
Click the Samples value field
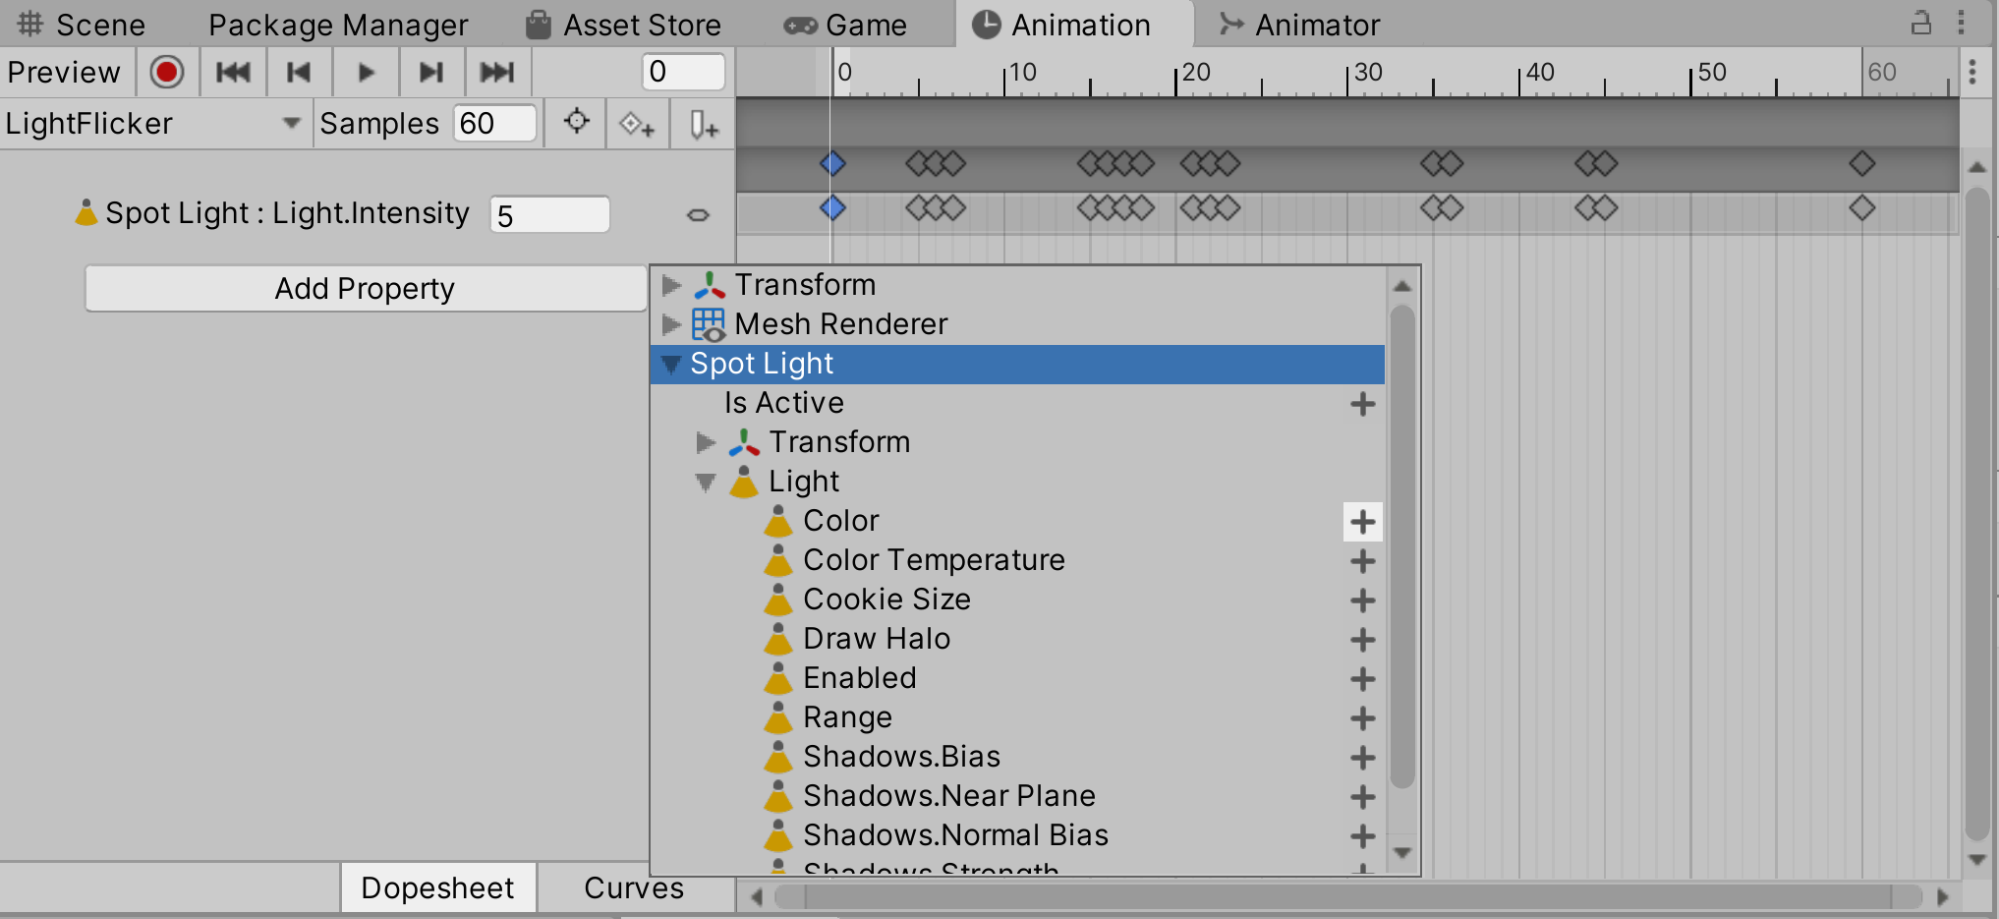(494, 124)
